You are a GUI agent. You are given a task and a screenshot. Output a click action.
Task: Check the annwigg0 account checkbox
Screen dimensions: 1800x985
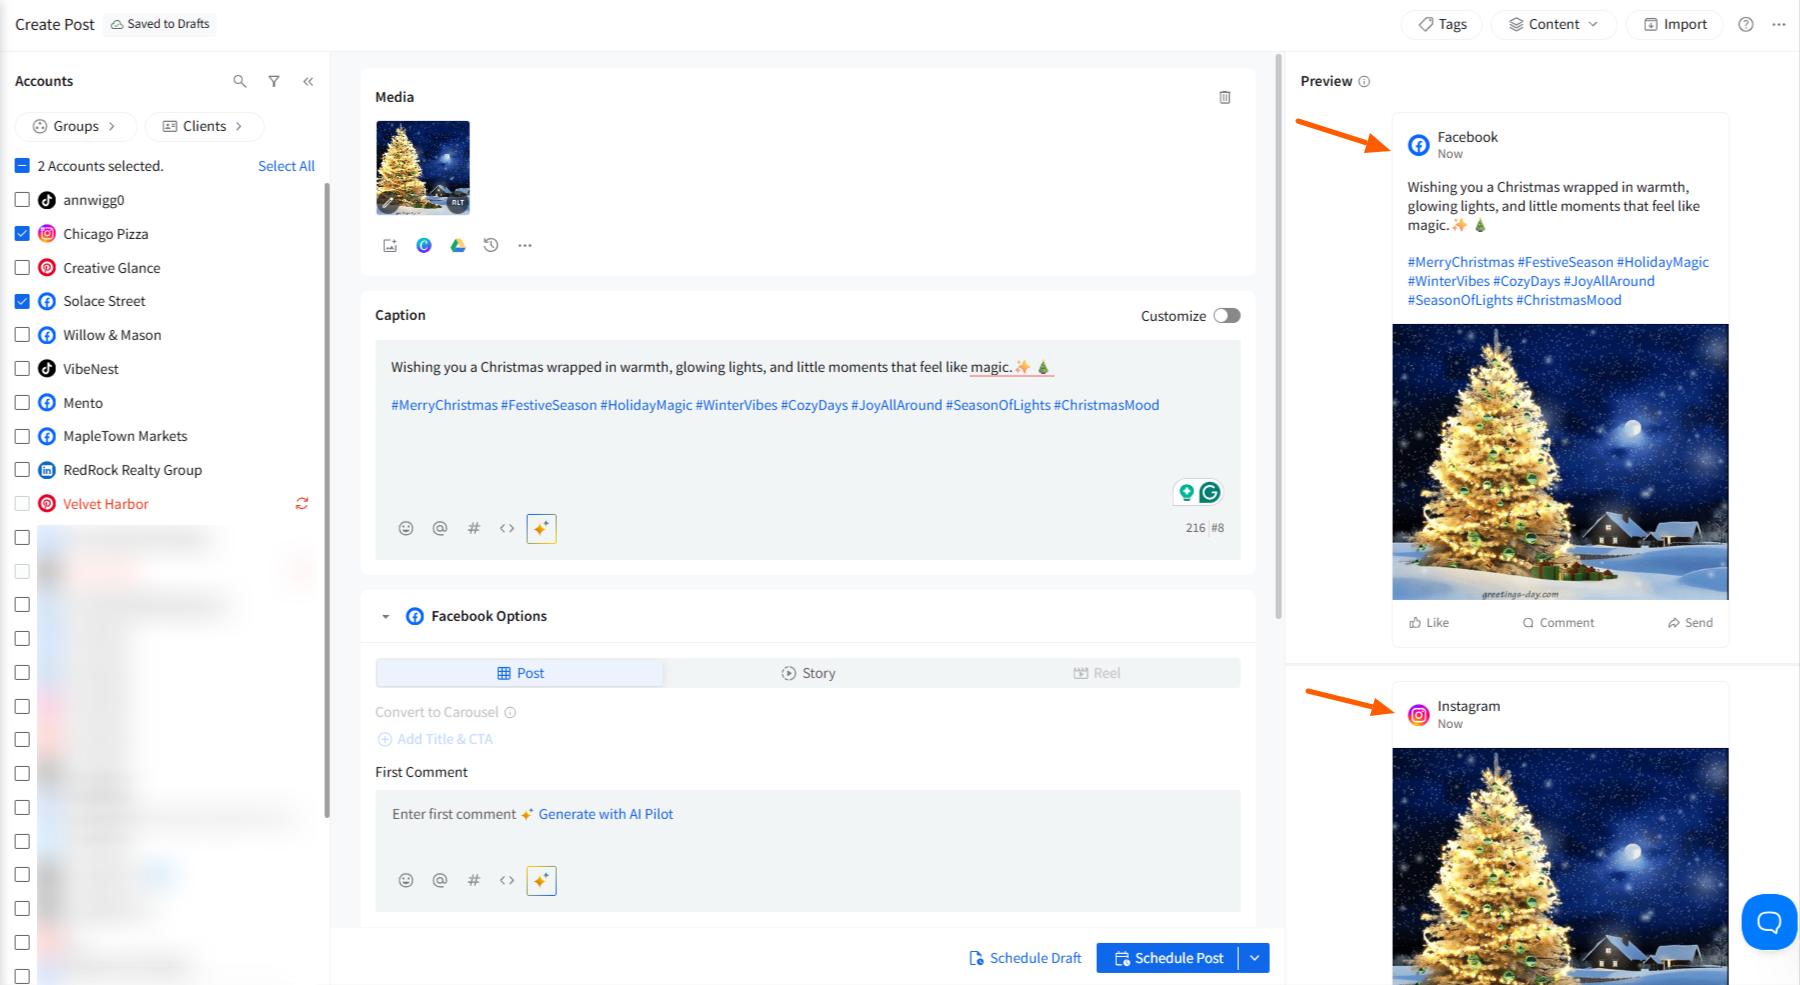click(x=22, y=200)
